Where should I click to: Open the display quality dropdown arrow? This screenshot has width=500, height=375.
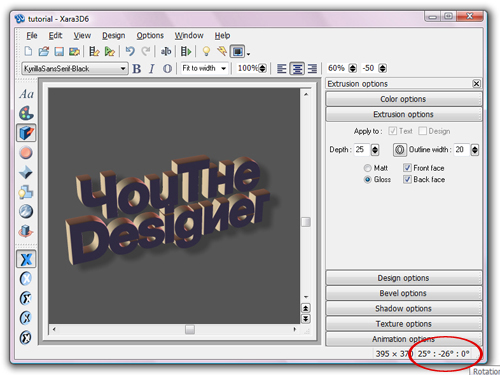click(248, 54)
